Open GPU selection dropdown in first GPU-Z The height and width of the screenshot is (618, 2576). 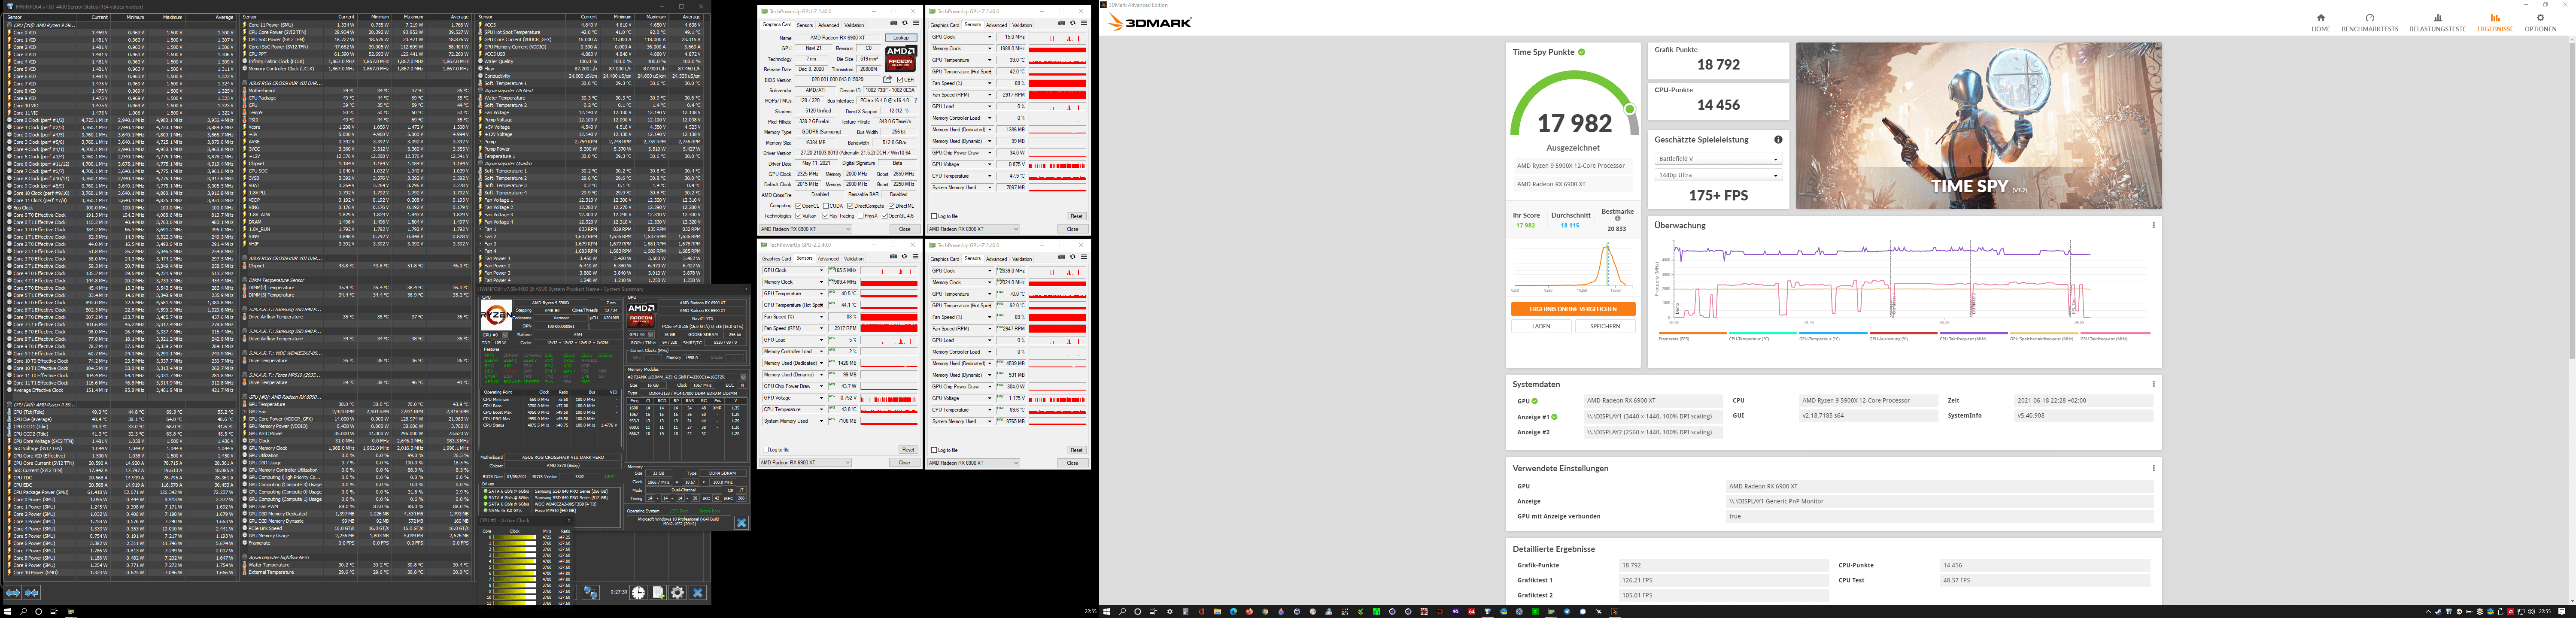806,229
